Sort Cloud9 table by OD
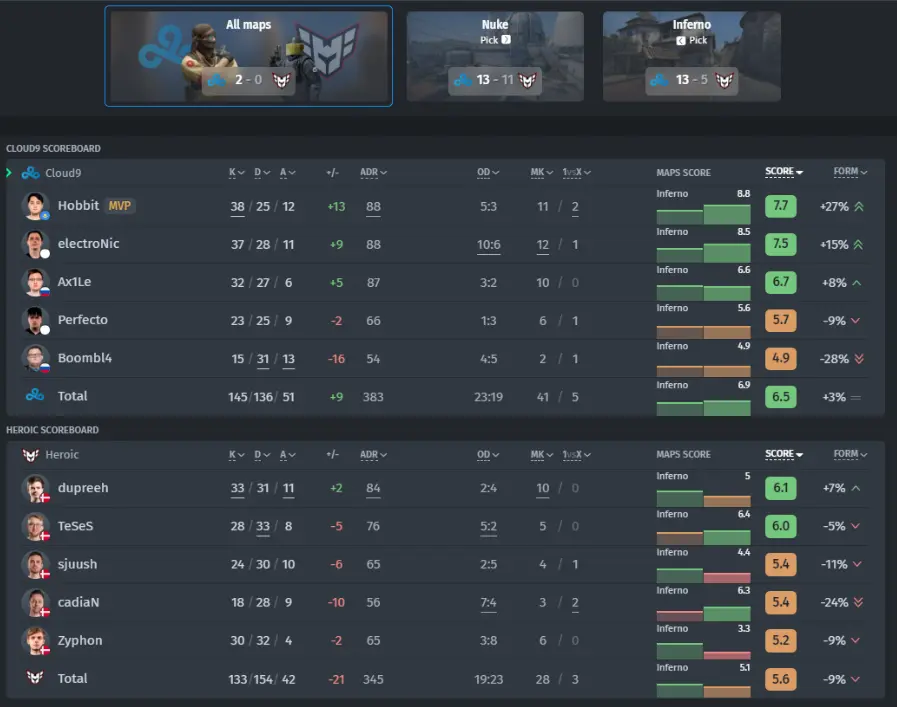The width and height of the screenshot is (897, 707). (x=488, y=172)
